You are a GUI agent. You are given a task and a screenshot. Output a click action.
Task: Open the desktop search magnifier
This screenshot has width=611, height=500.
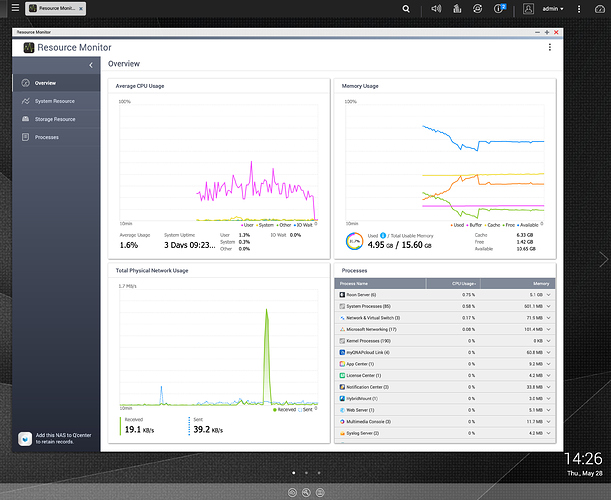tap(406, 9)
